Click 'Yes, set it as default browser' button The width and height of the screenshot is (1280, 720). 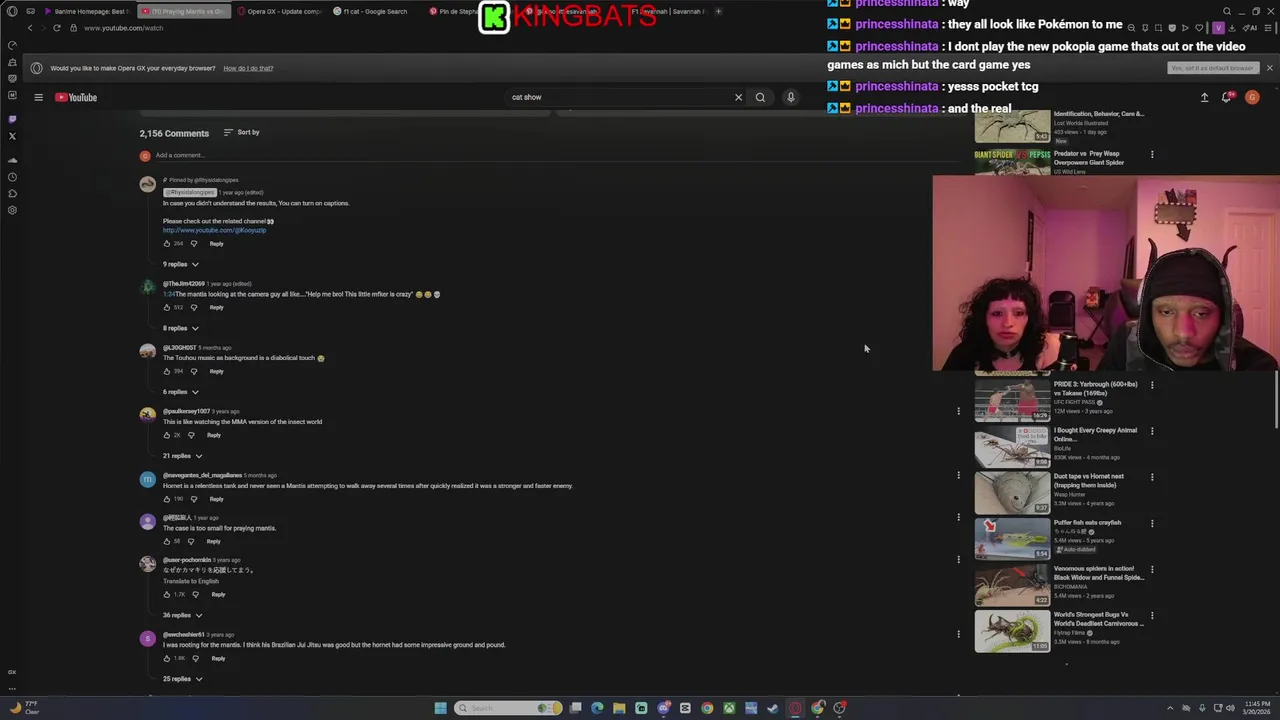[1212, 68]
